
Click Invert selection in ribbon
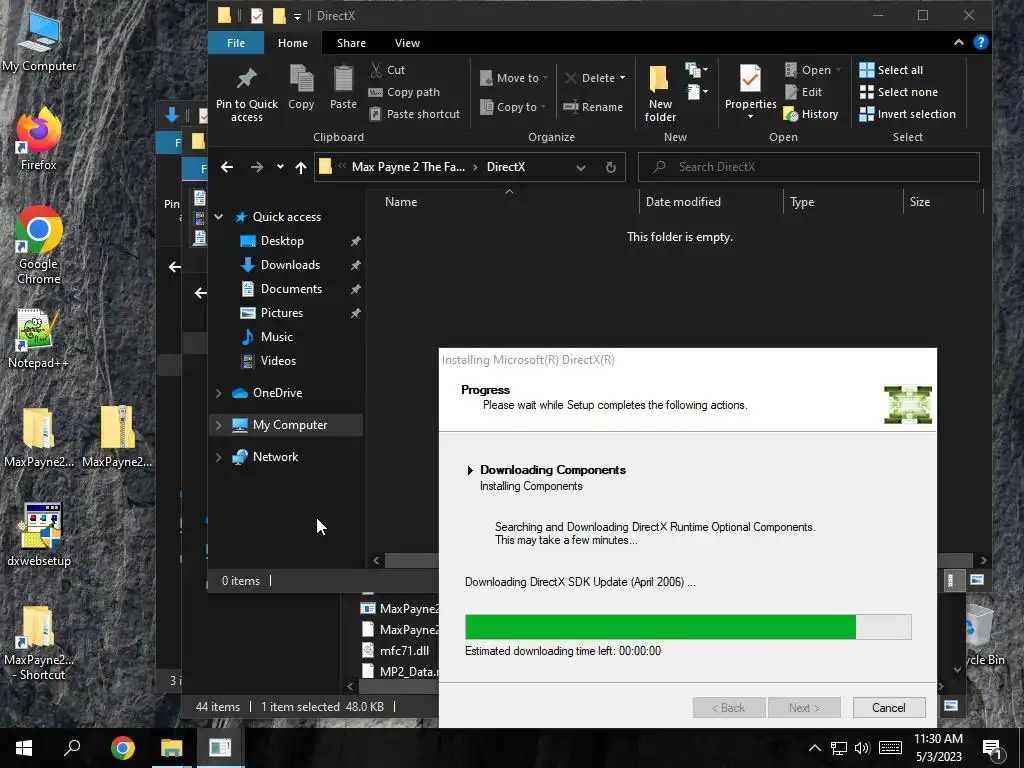pyautogui.click(x=907, y=114)
